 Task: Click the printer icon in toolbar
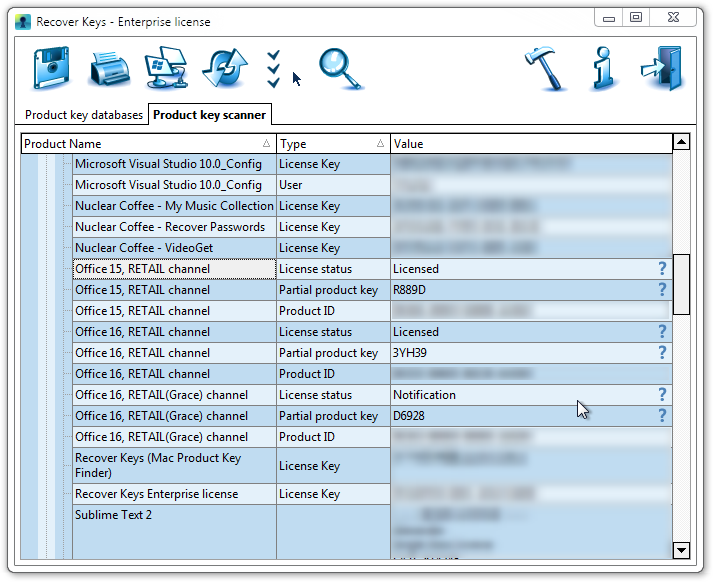109,69
